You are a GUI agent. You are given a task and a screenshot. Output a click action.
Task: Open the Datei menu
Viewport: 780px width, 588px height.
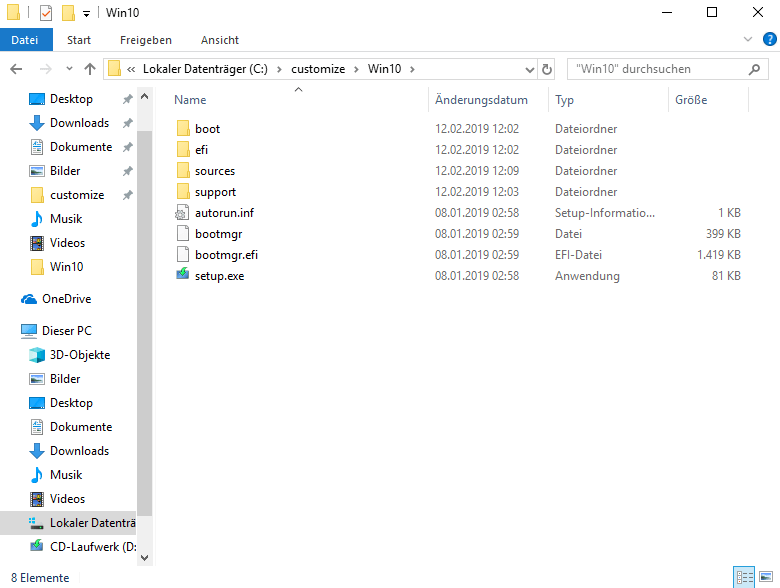coord(26,40)
